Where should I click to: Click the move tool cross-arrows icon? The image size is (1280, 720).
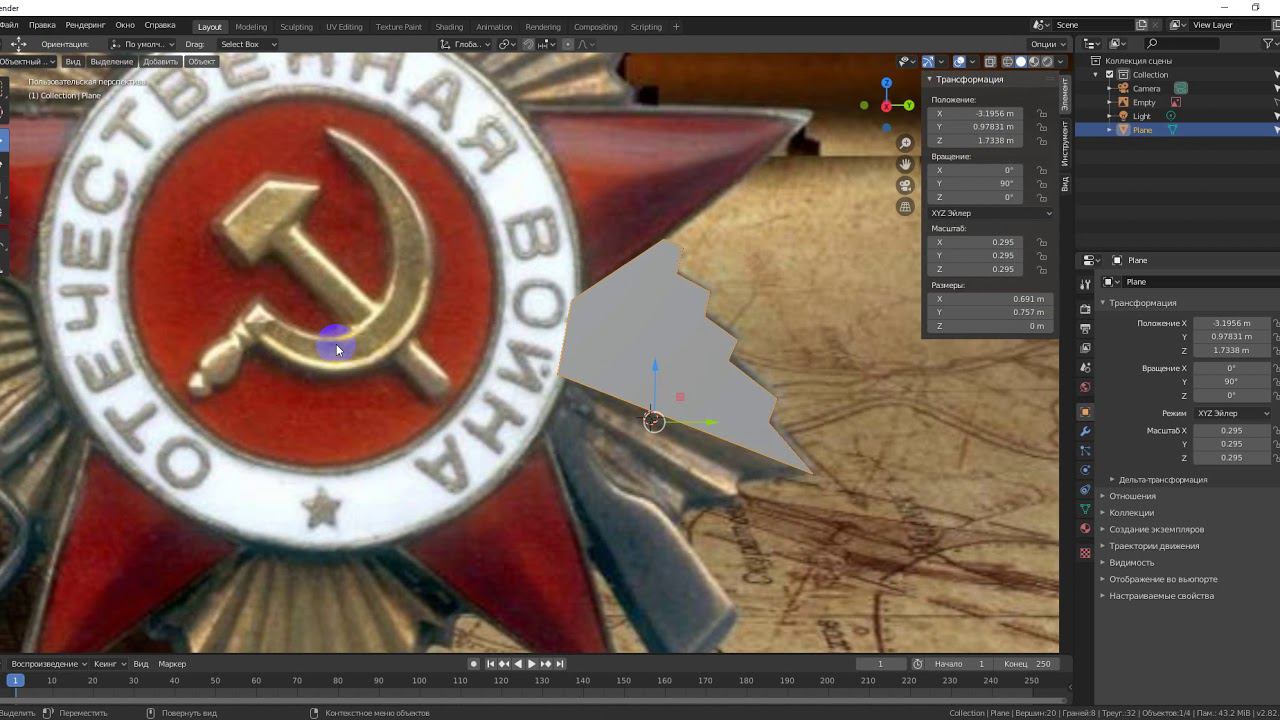[x=18, y=44]
